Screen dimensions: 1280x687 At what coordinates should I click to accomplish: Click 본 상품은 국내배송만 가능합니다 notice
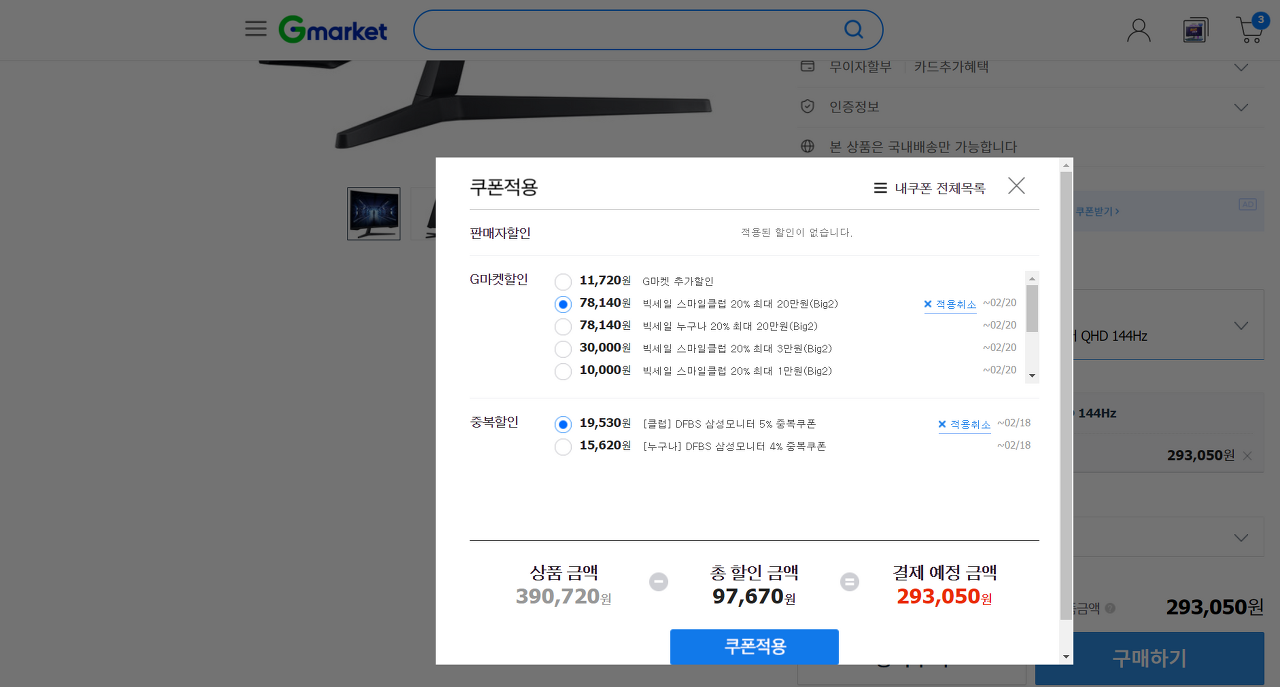[923, 147]
